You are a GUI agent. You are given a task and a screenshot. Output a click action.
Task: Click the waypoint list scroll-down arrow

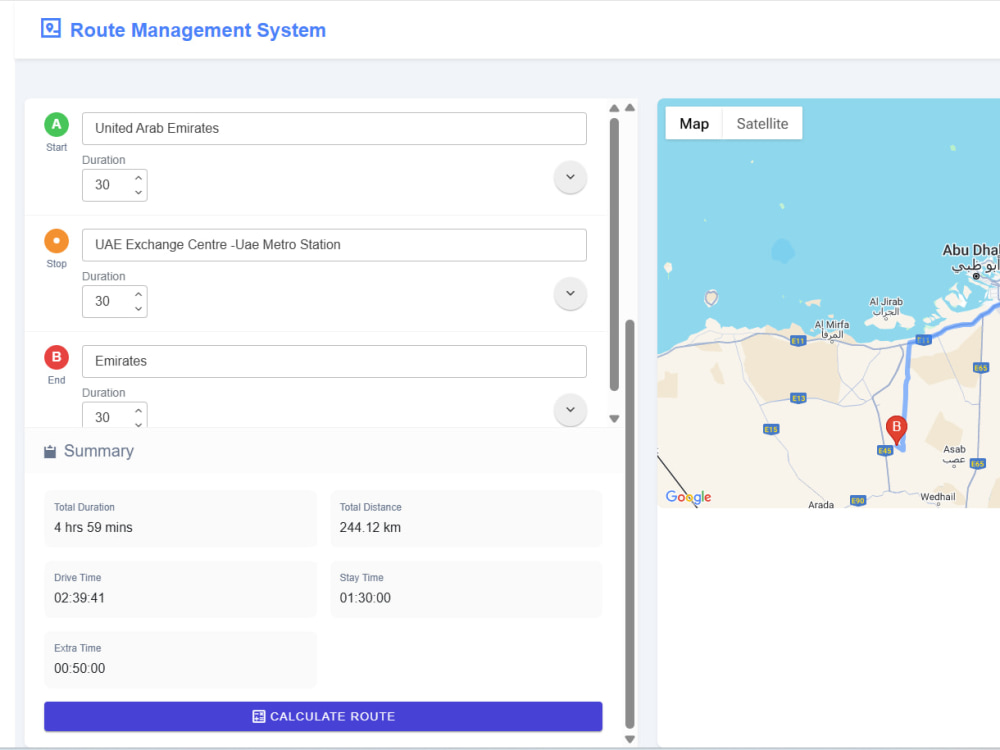(x=614, y=419)
